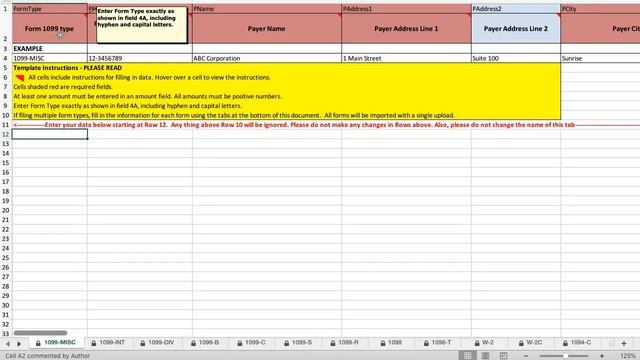
Task: Click the horizontal scrollbar thumb
Action: click(40, 333)
